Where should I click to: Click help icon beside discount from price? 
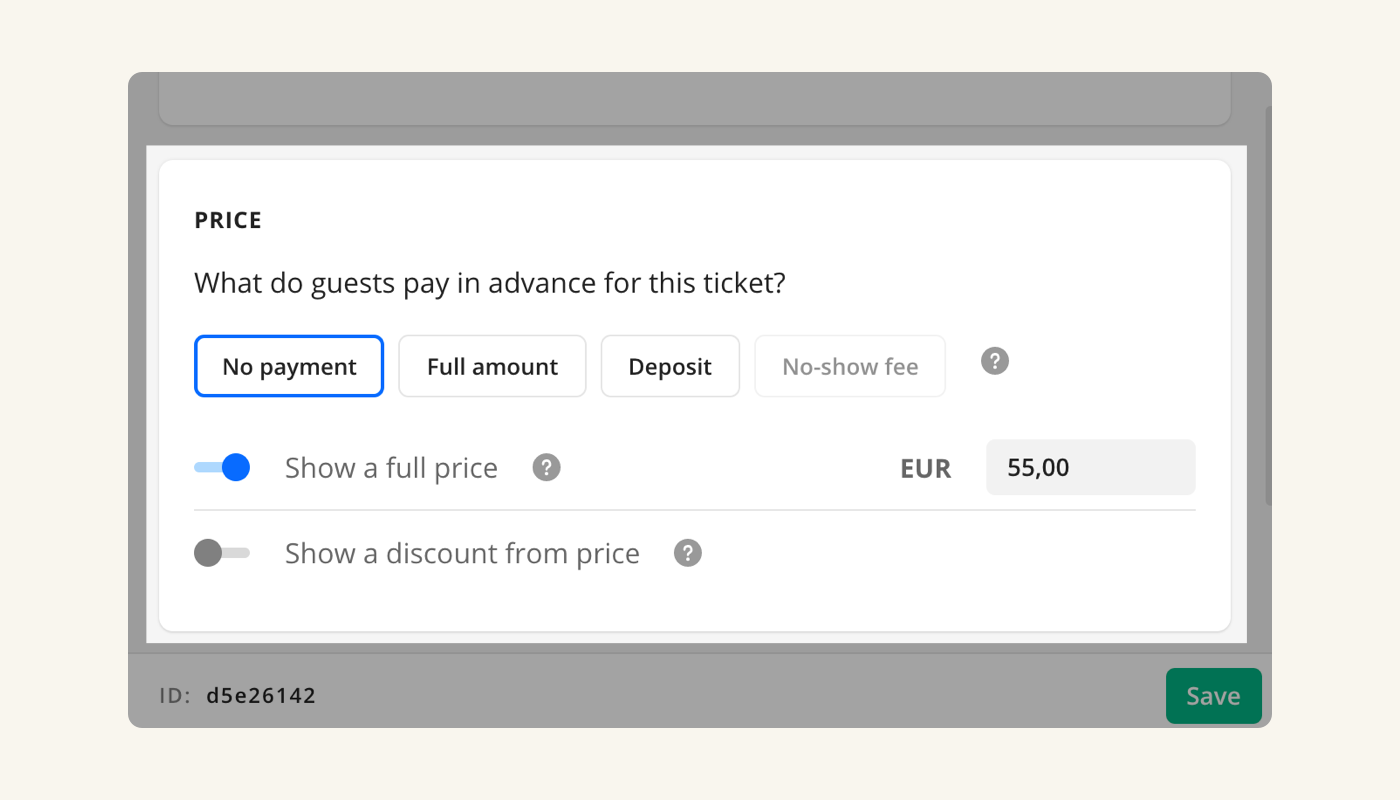pos(688,553)
